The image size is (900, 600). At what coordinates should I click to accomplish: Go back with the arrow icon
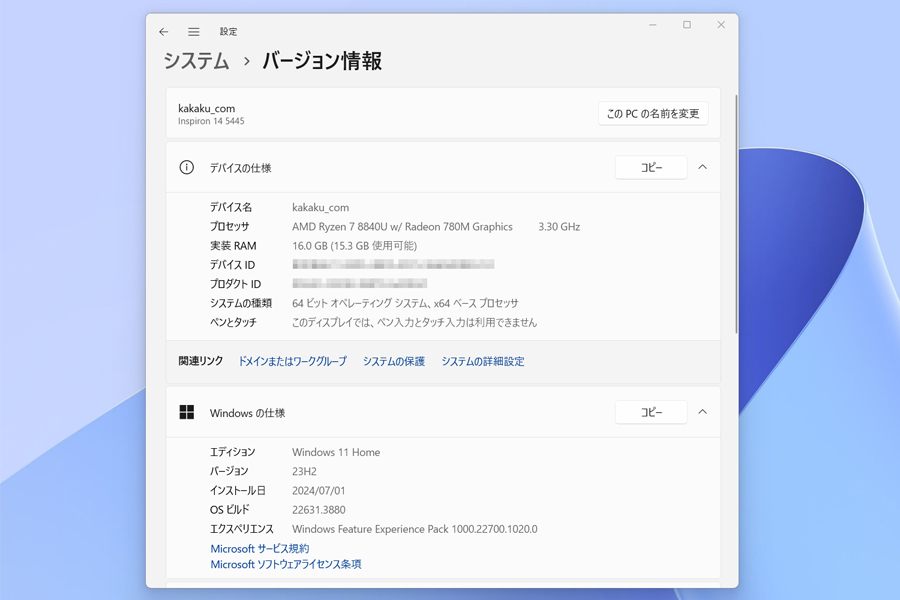coord(164,32)
